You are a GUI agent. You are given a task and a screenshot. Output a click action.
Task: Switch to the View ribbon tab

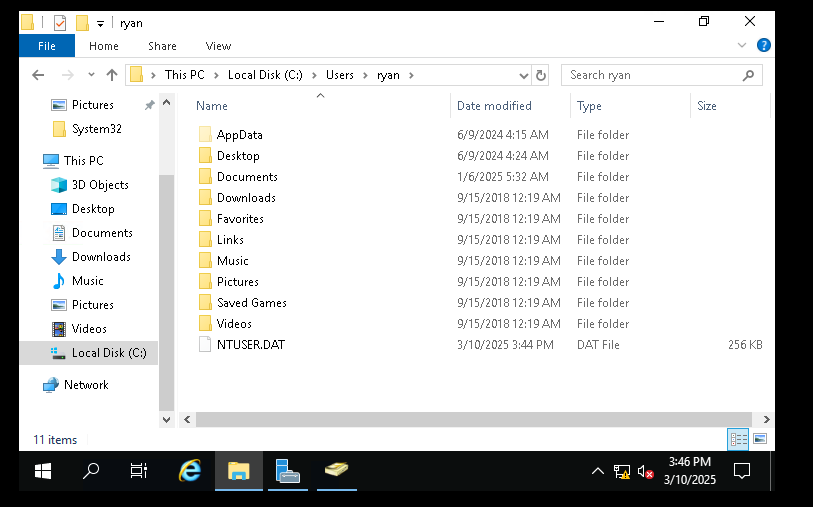pyautogui.click(x=218, y=46)
